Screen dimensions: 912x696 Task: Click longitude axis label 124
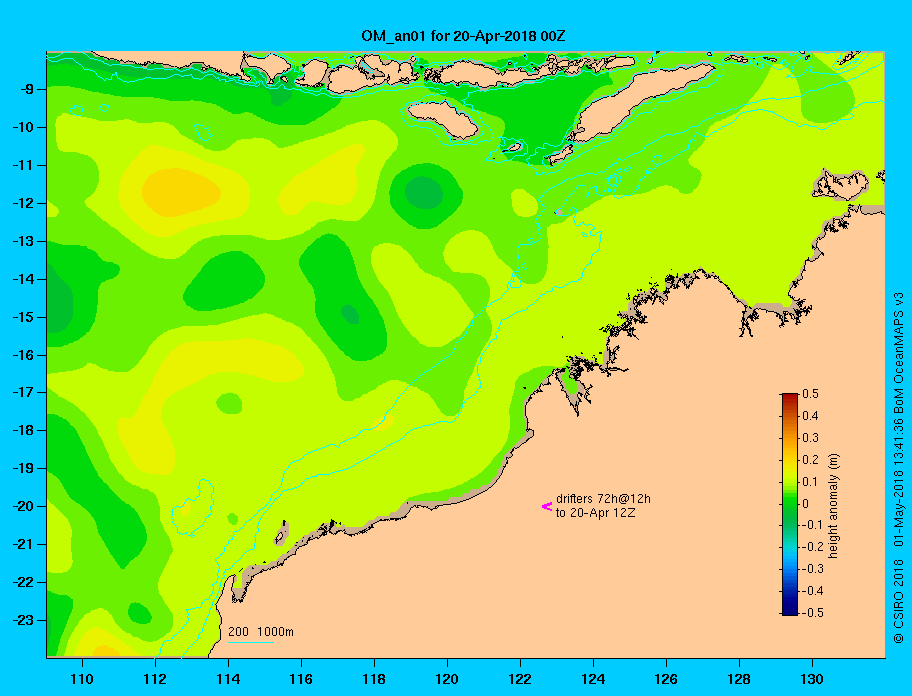(593, 679)
